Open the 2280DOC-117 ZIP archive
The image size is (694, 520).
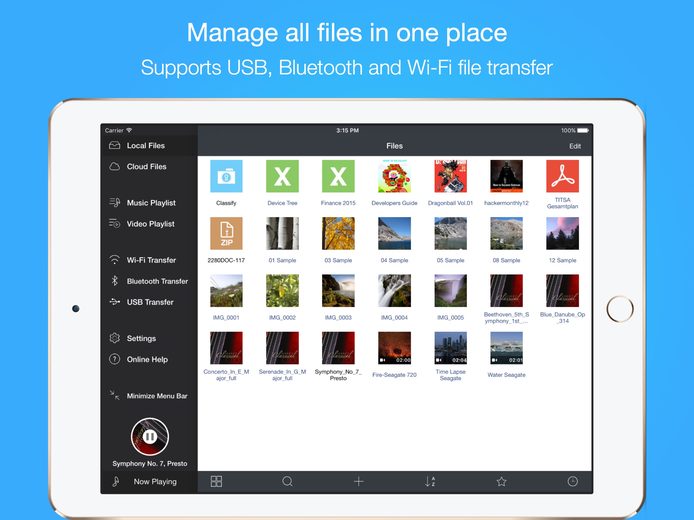[226, 233]
